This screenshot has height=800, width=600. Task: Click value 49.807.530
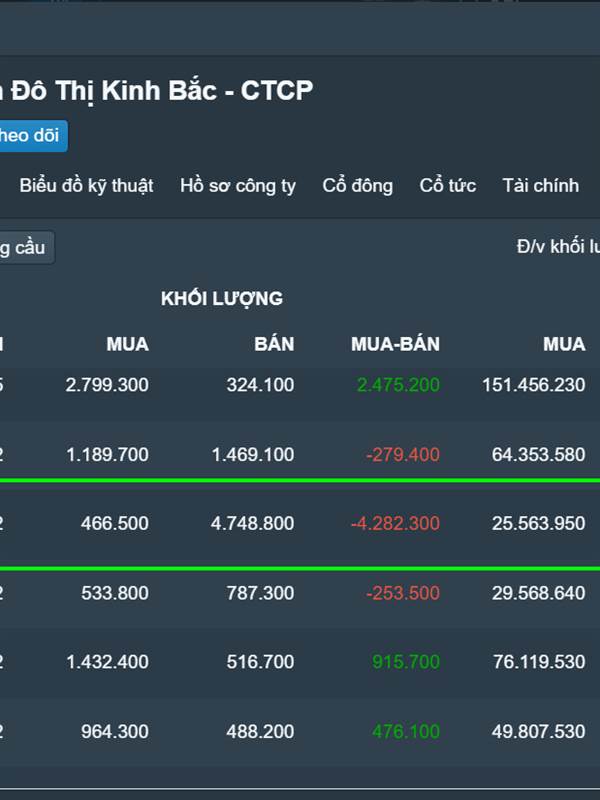pos(538,732)
